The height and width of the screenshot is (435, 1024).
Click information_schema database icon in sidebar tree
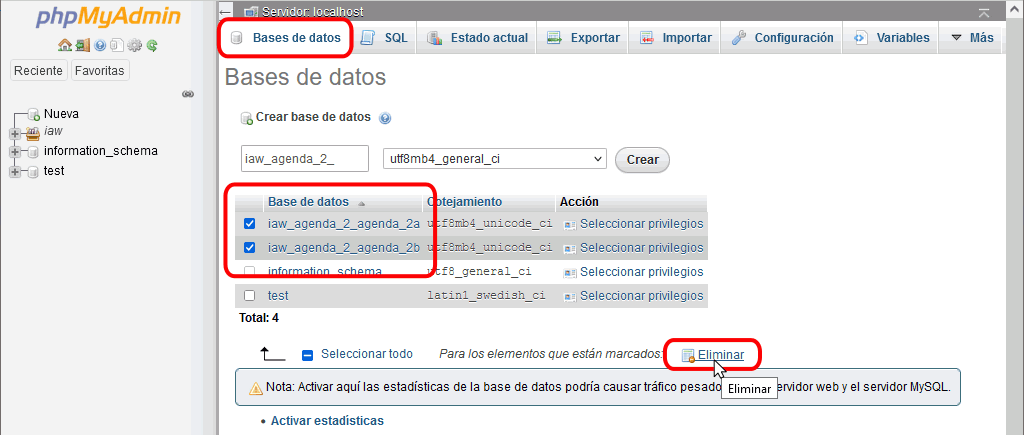[x=33, y=152]
